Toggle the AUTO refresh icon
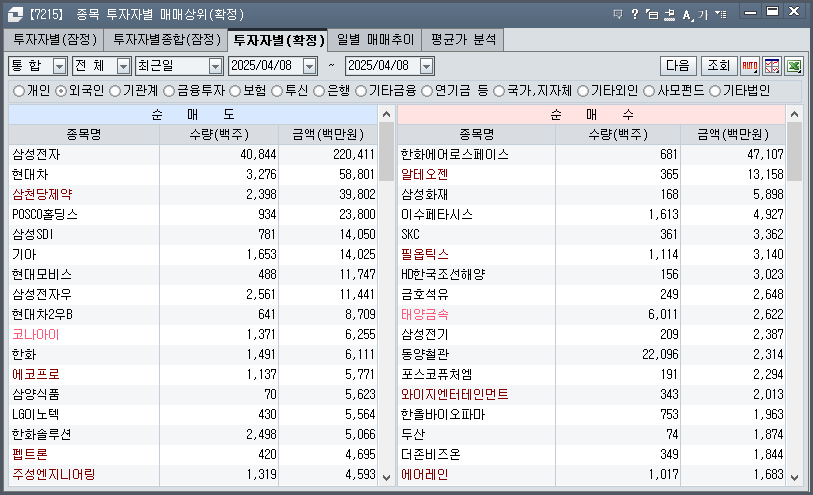Screen dimensions: 813x495 point(750,66)
